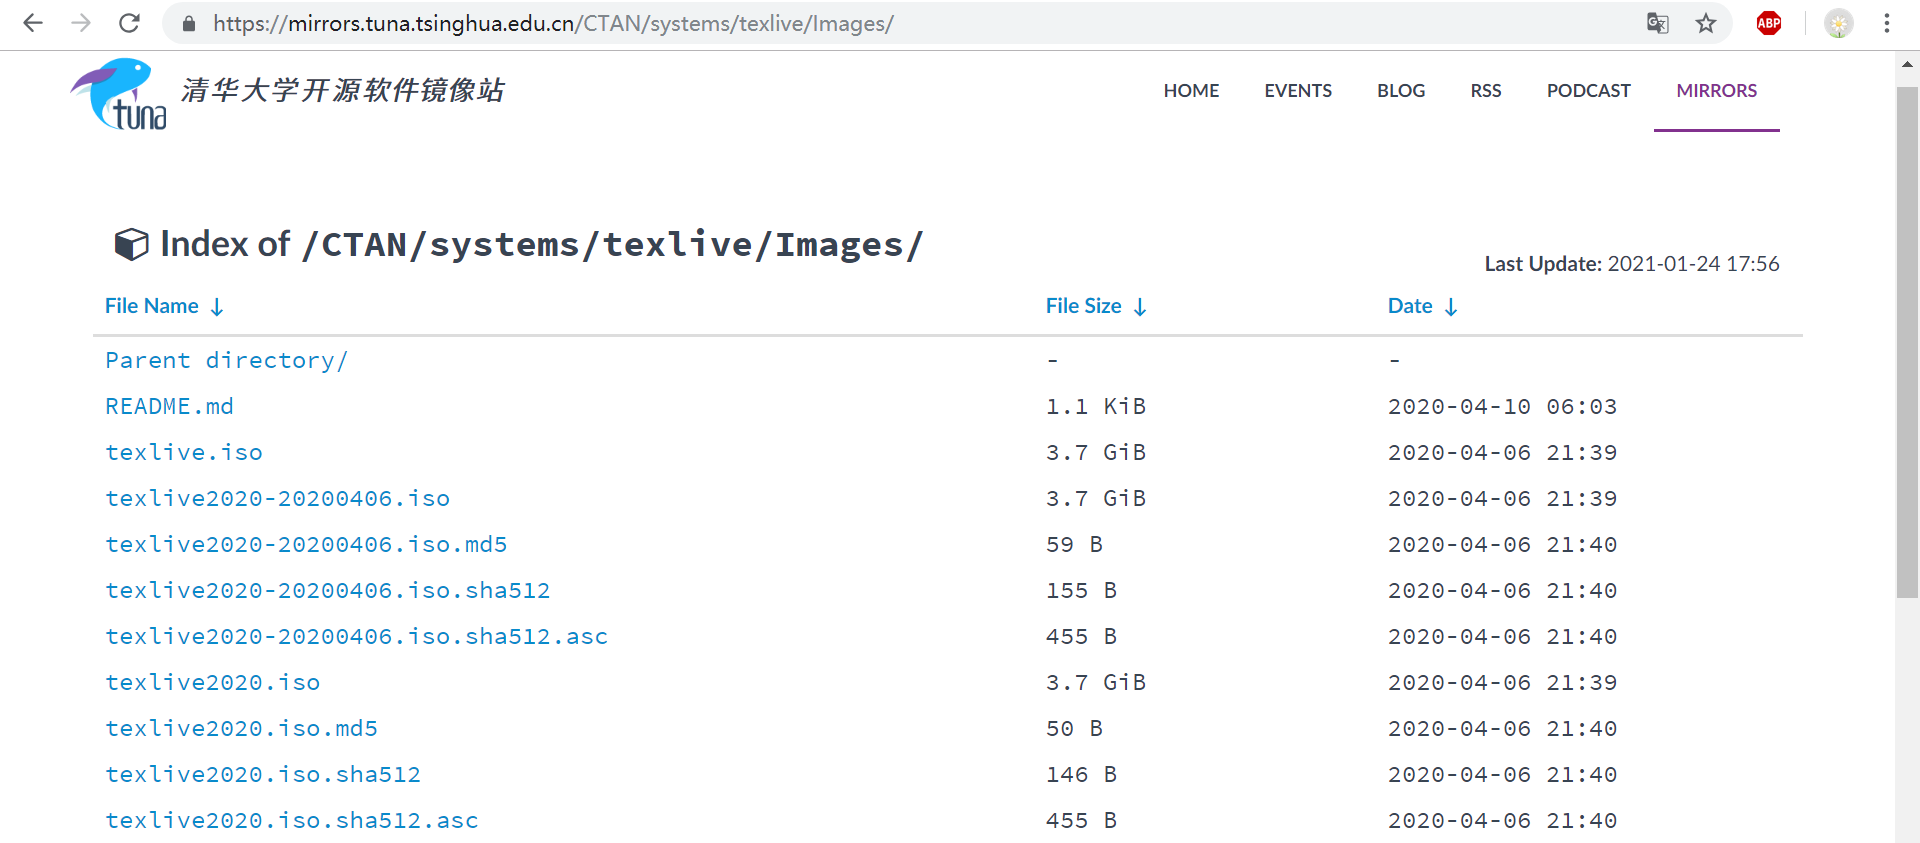
Task: Click the Chinese site title text
Action: pyautogui.click(x=343, y=90)
